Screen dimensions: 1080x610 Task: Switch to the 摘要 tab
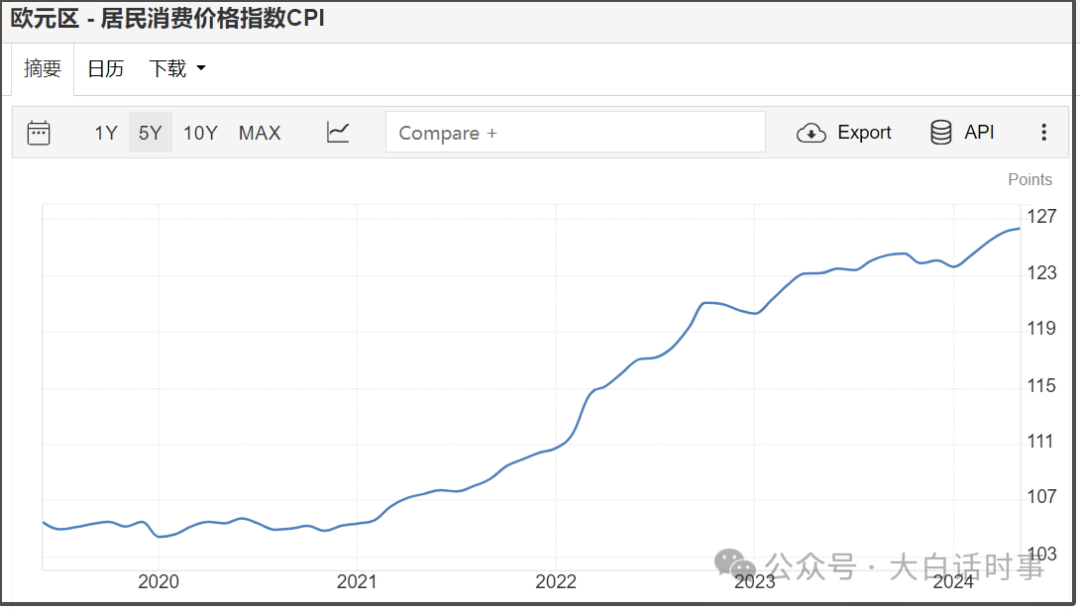coord(43,69)
